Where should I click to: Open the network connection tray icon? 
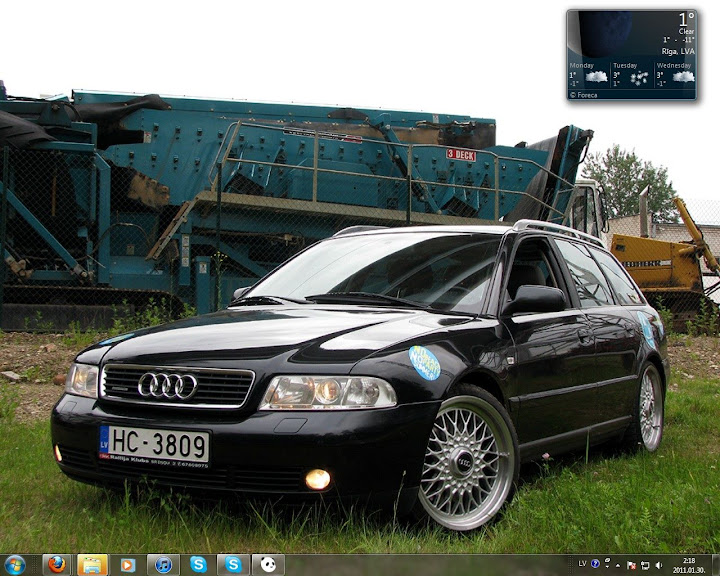[645, 565]
